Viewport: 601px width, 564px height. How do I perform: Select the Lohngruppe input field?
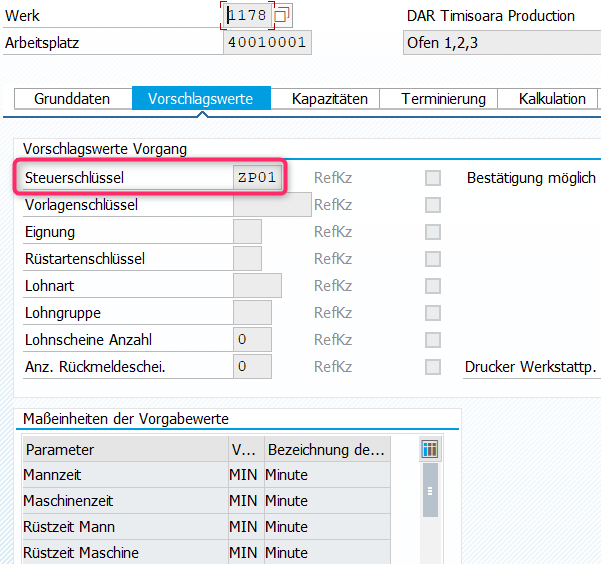[251, 313]
